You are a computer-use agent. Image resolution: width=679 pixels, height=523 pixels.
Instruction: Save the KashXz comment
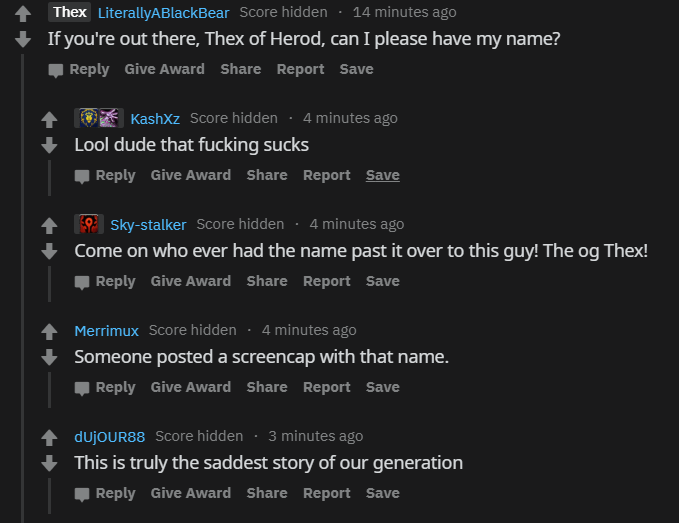point(382,175)
